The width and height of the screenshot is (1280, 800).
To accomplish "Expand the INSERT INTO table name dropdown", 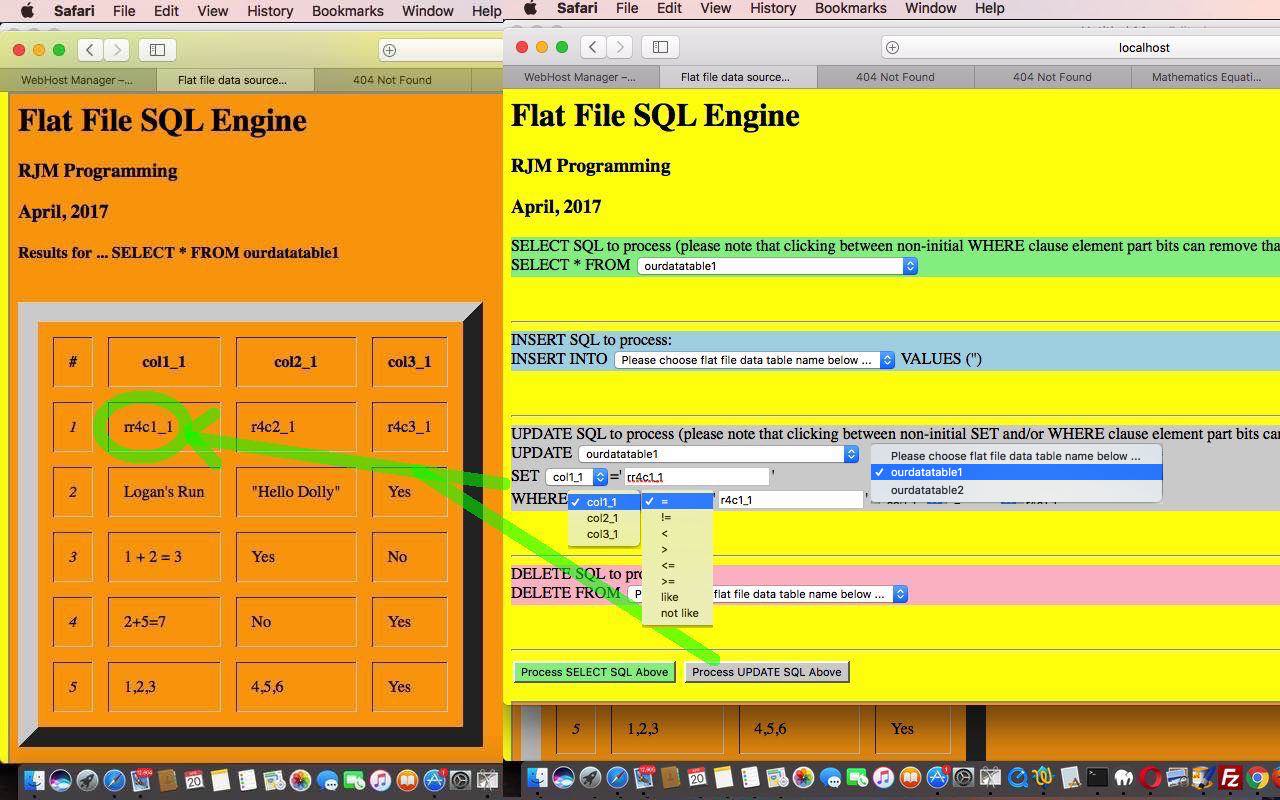I will [754, 360].
